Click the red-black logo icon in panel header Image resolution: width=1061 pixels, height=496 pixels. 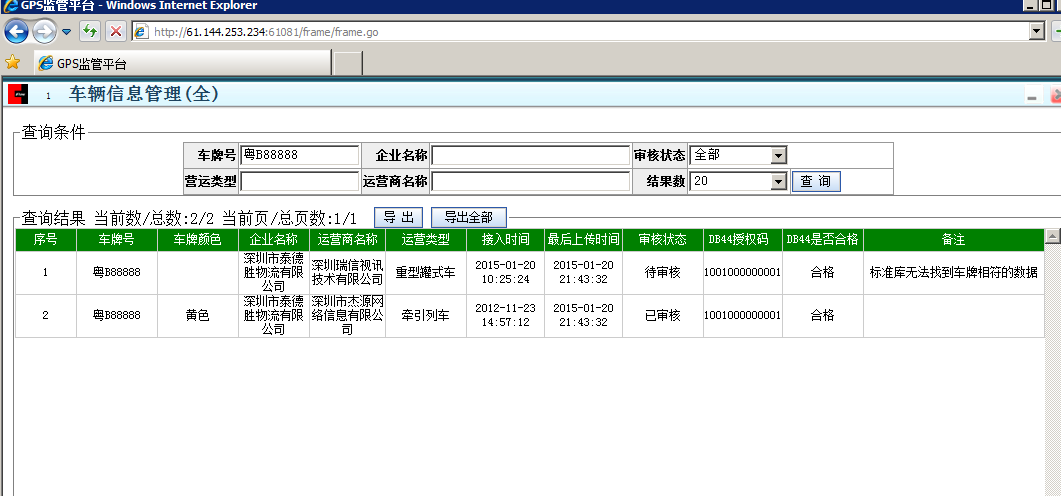pos(18,94)
